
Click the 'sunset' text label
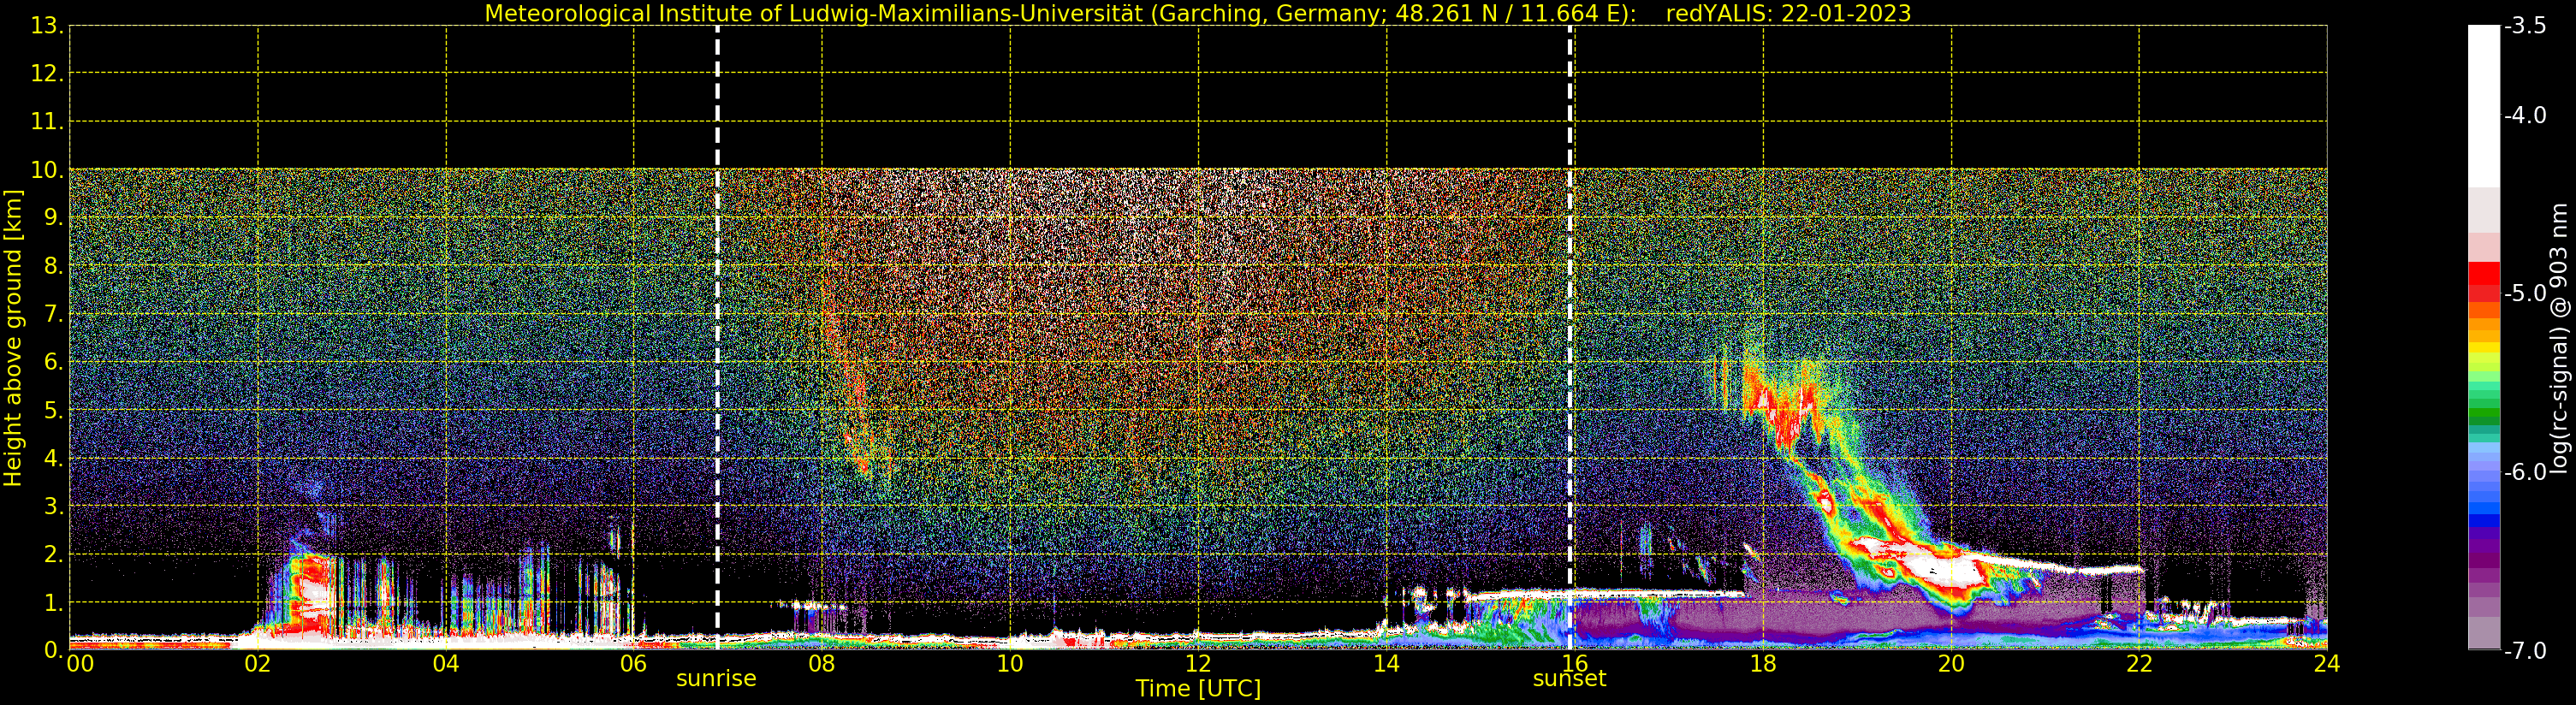click(x=1569, y=679)
